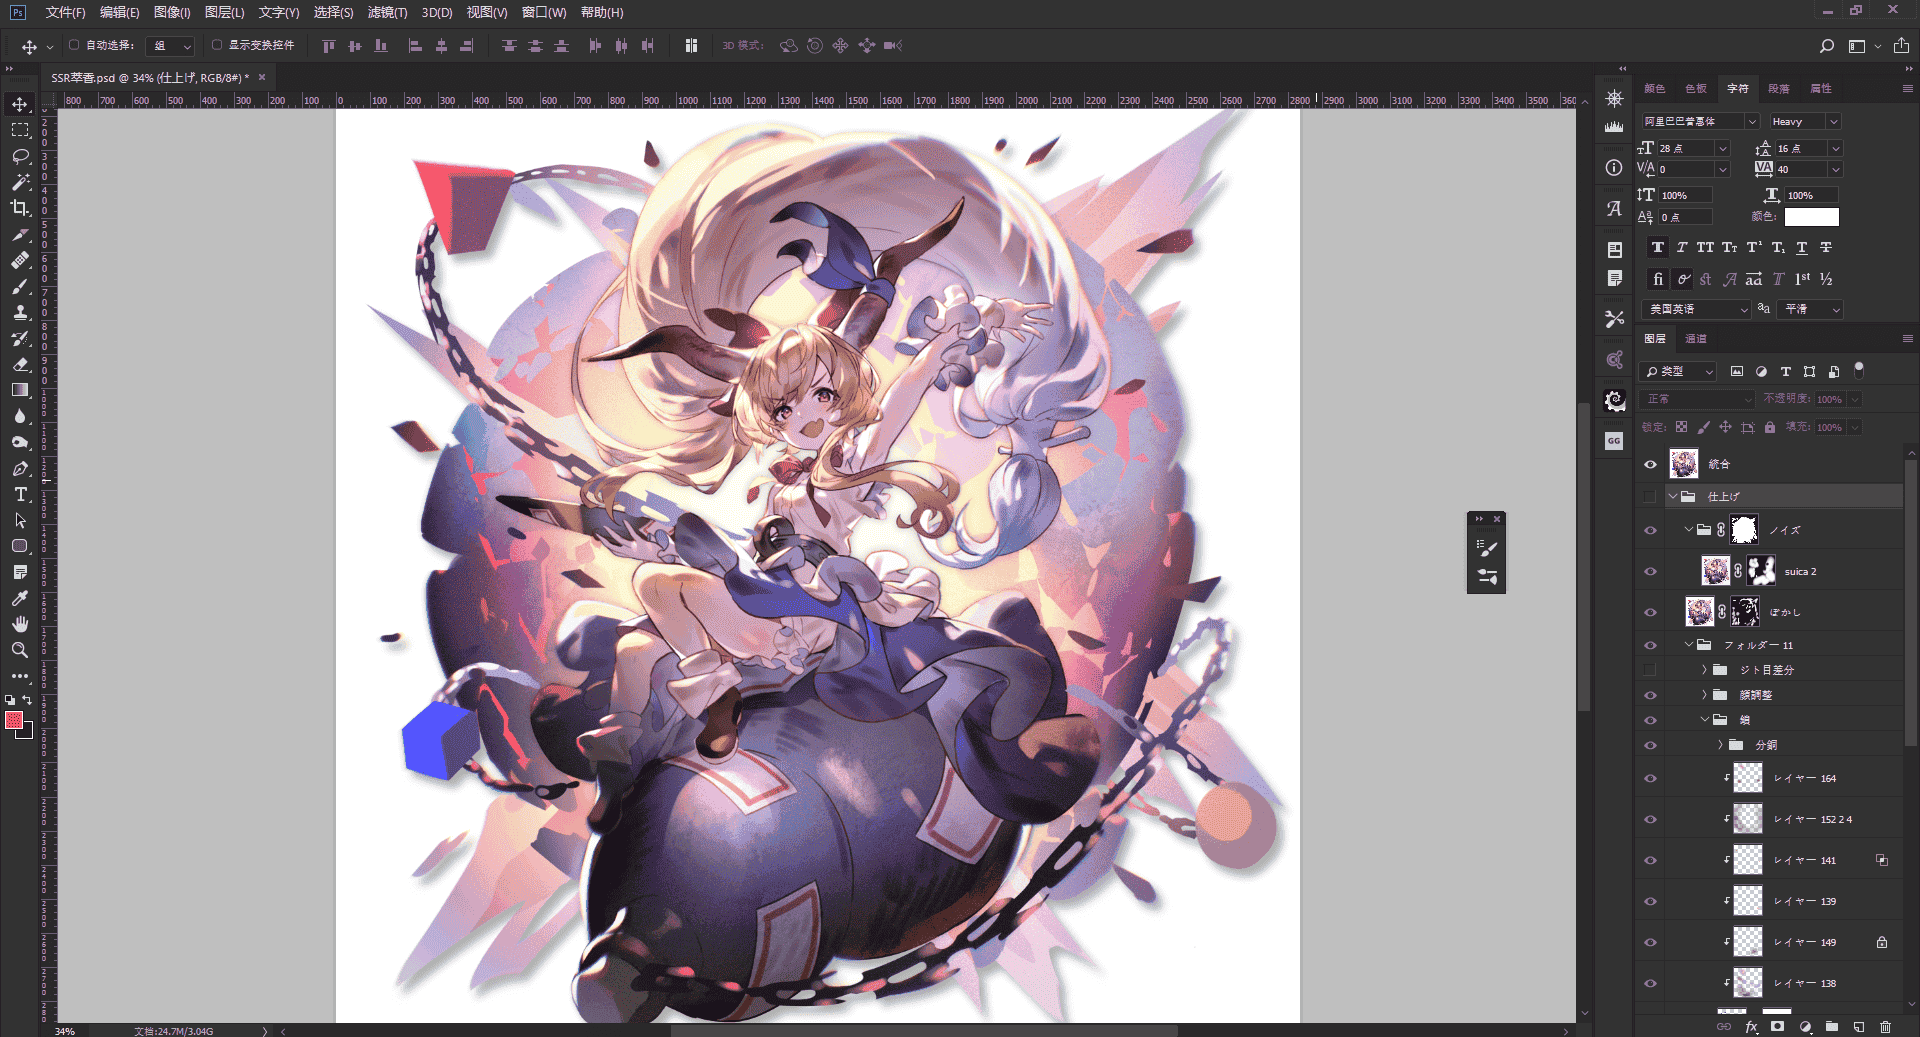The image size is (1920, 1037).
Task: Select the Lasso tool
Action: (x=20, y=156)
